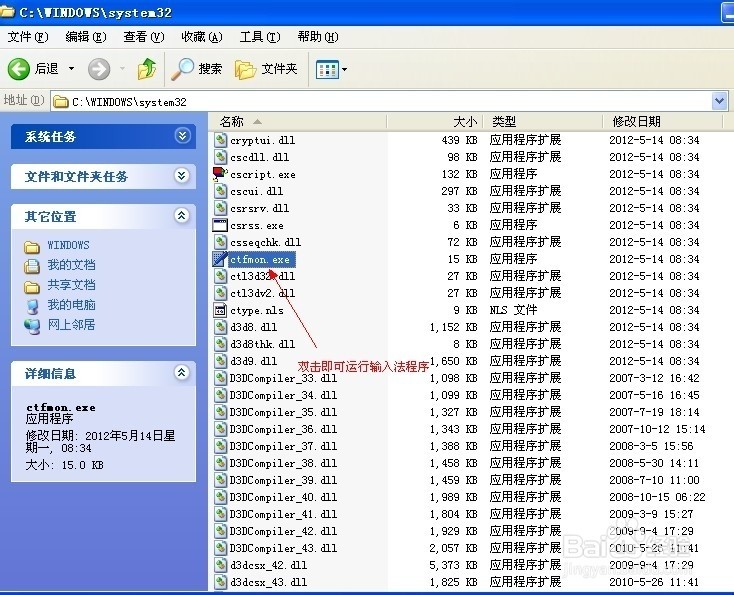Collapse the 系统任务 panel
This screenshot has height=595, width=734.
click(x=181, y=136)
